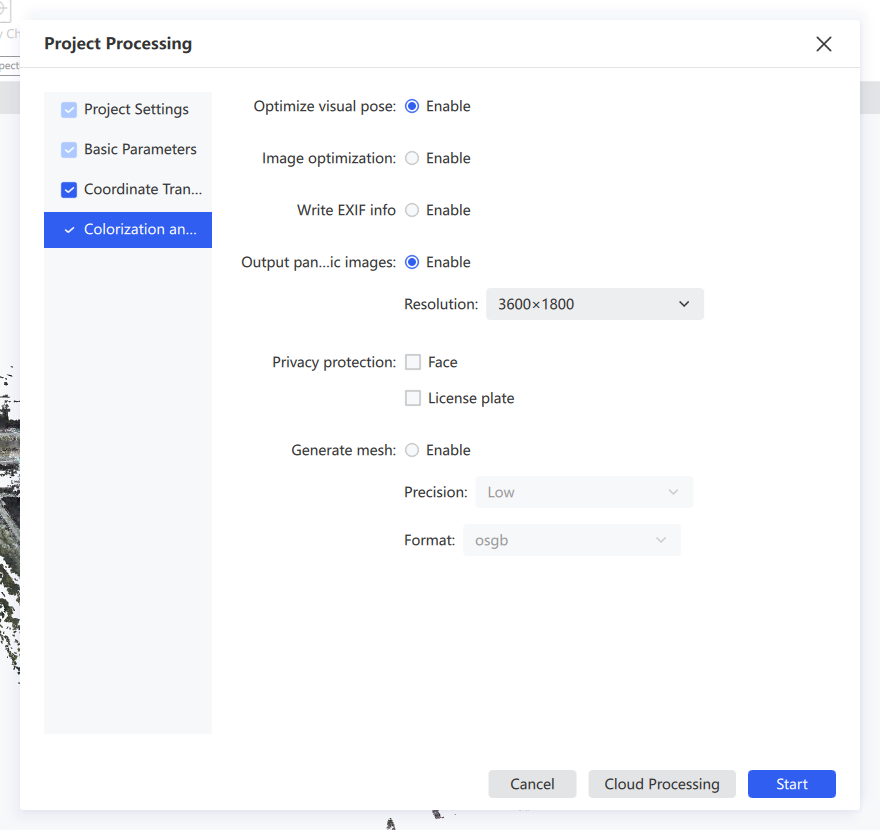Click the Cancel button
Viewport: 880px width, 830px height.
pyautogui.click(x=532, y=784)
